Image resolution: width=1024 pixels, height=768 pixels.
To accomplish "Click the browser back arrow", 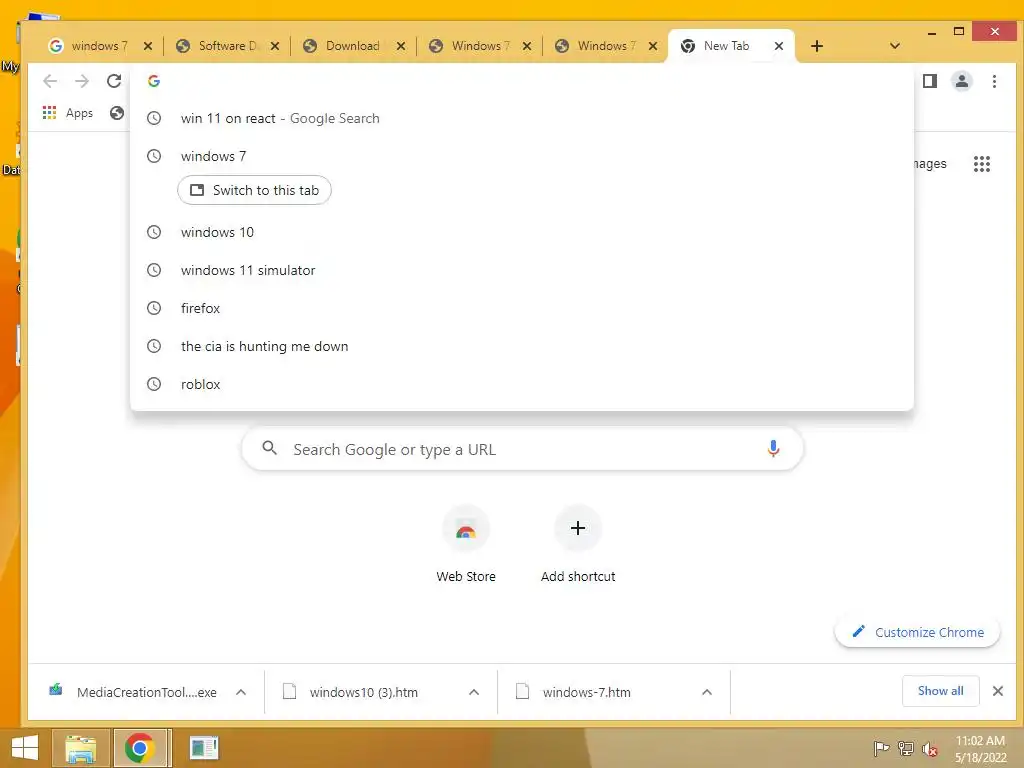I will click(x=50, y=81).
